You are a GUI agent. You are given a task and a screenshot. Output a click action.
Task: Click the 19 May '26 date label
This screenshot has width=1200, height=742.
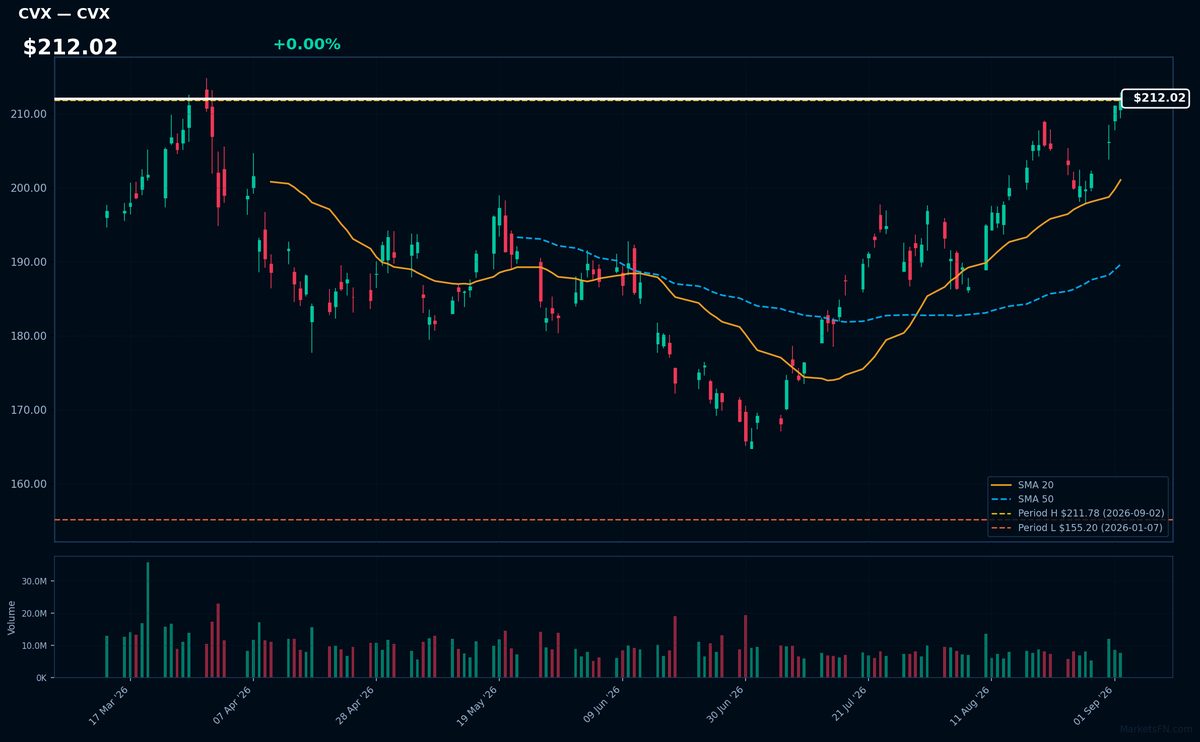click(479, 705)
